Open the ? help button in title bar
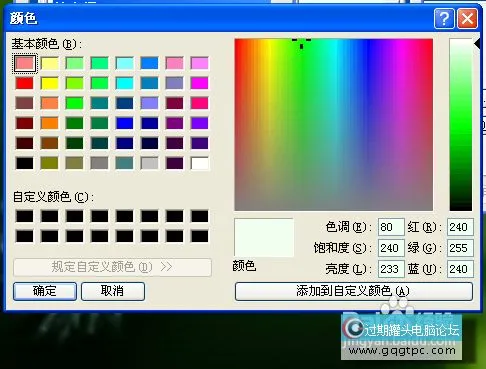 click(x=444, y=19)
